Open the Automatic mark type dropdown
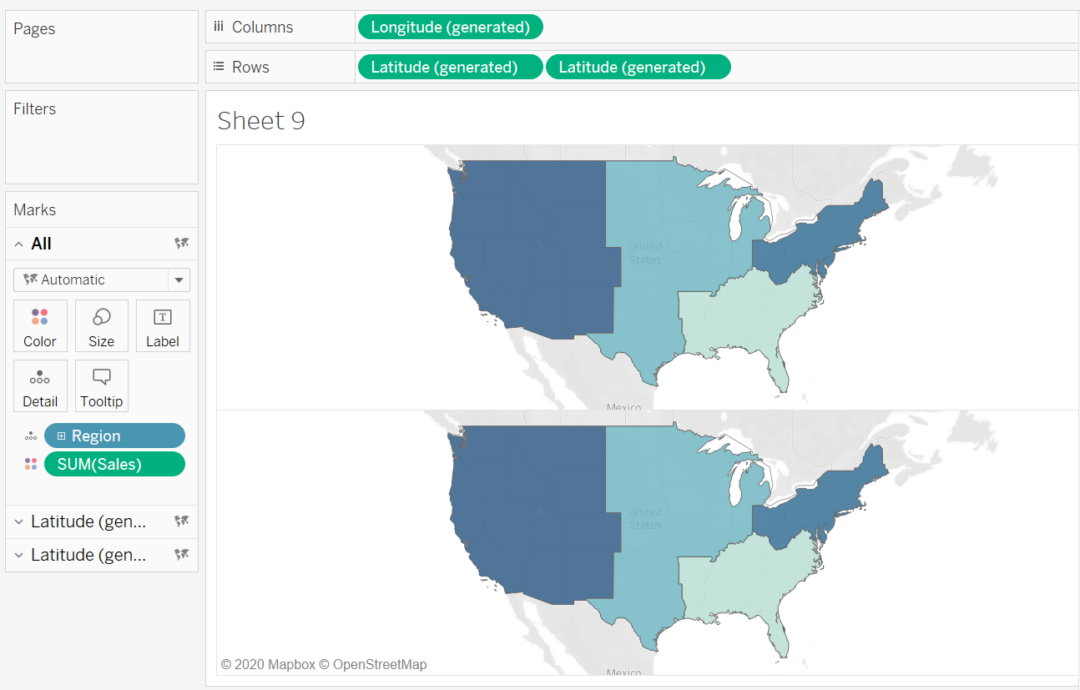Screen dimensions: 1080x690 click(101, 280)
